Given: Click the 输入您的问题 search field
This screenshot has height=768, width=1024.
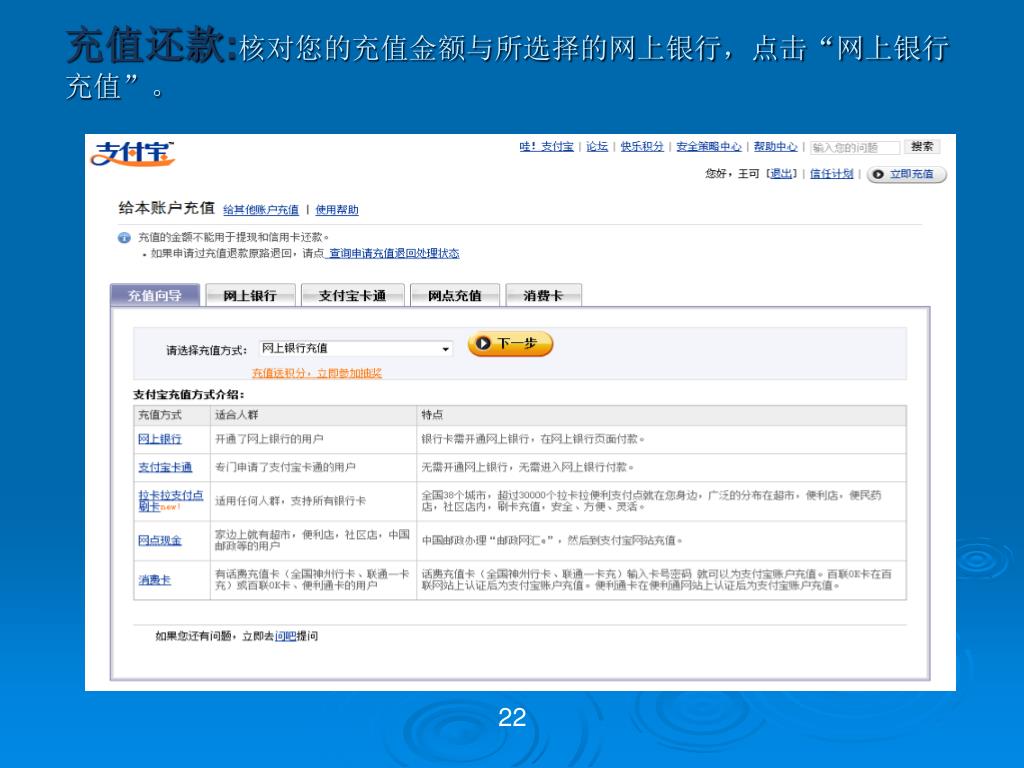Looking at the screenshot, I should click(855, 148).
